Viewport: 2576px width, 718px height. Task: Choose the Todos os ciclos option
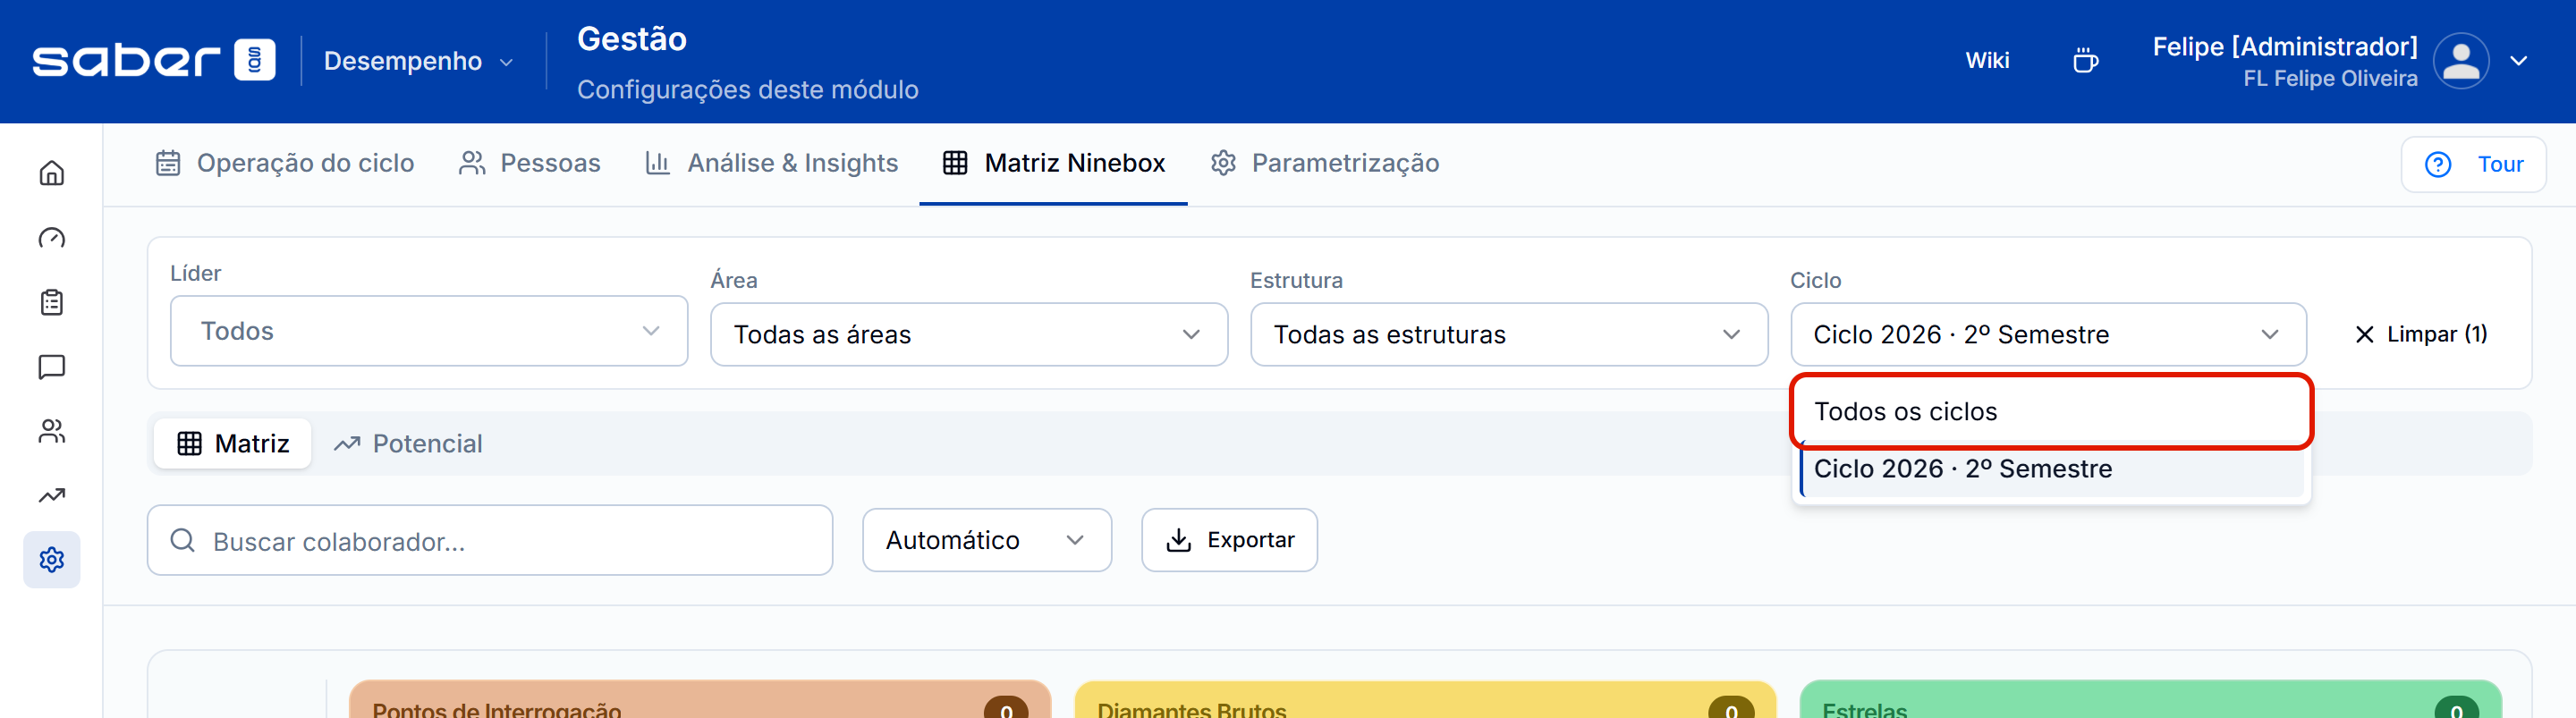point(2051,411)
